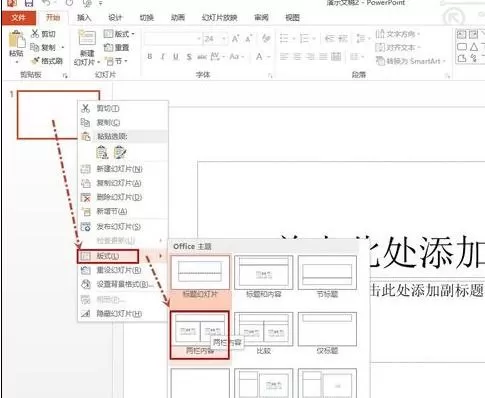Switch to the Review (审阅) tab

261,18
